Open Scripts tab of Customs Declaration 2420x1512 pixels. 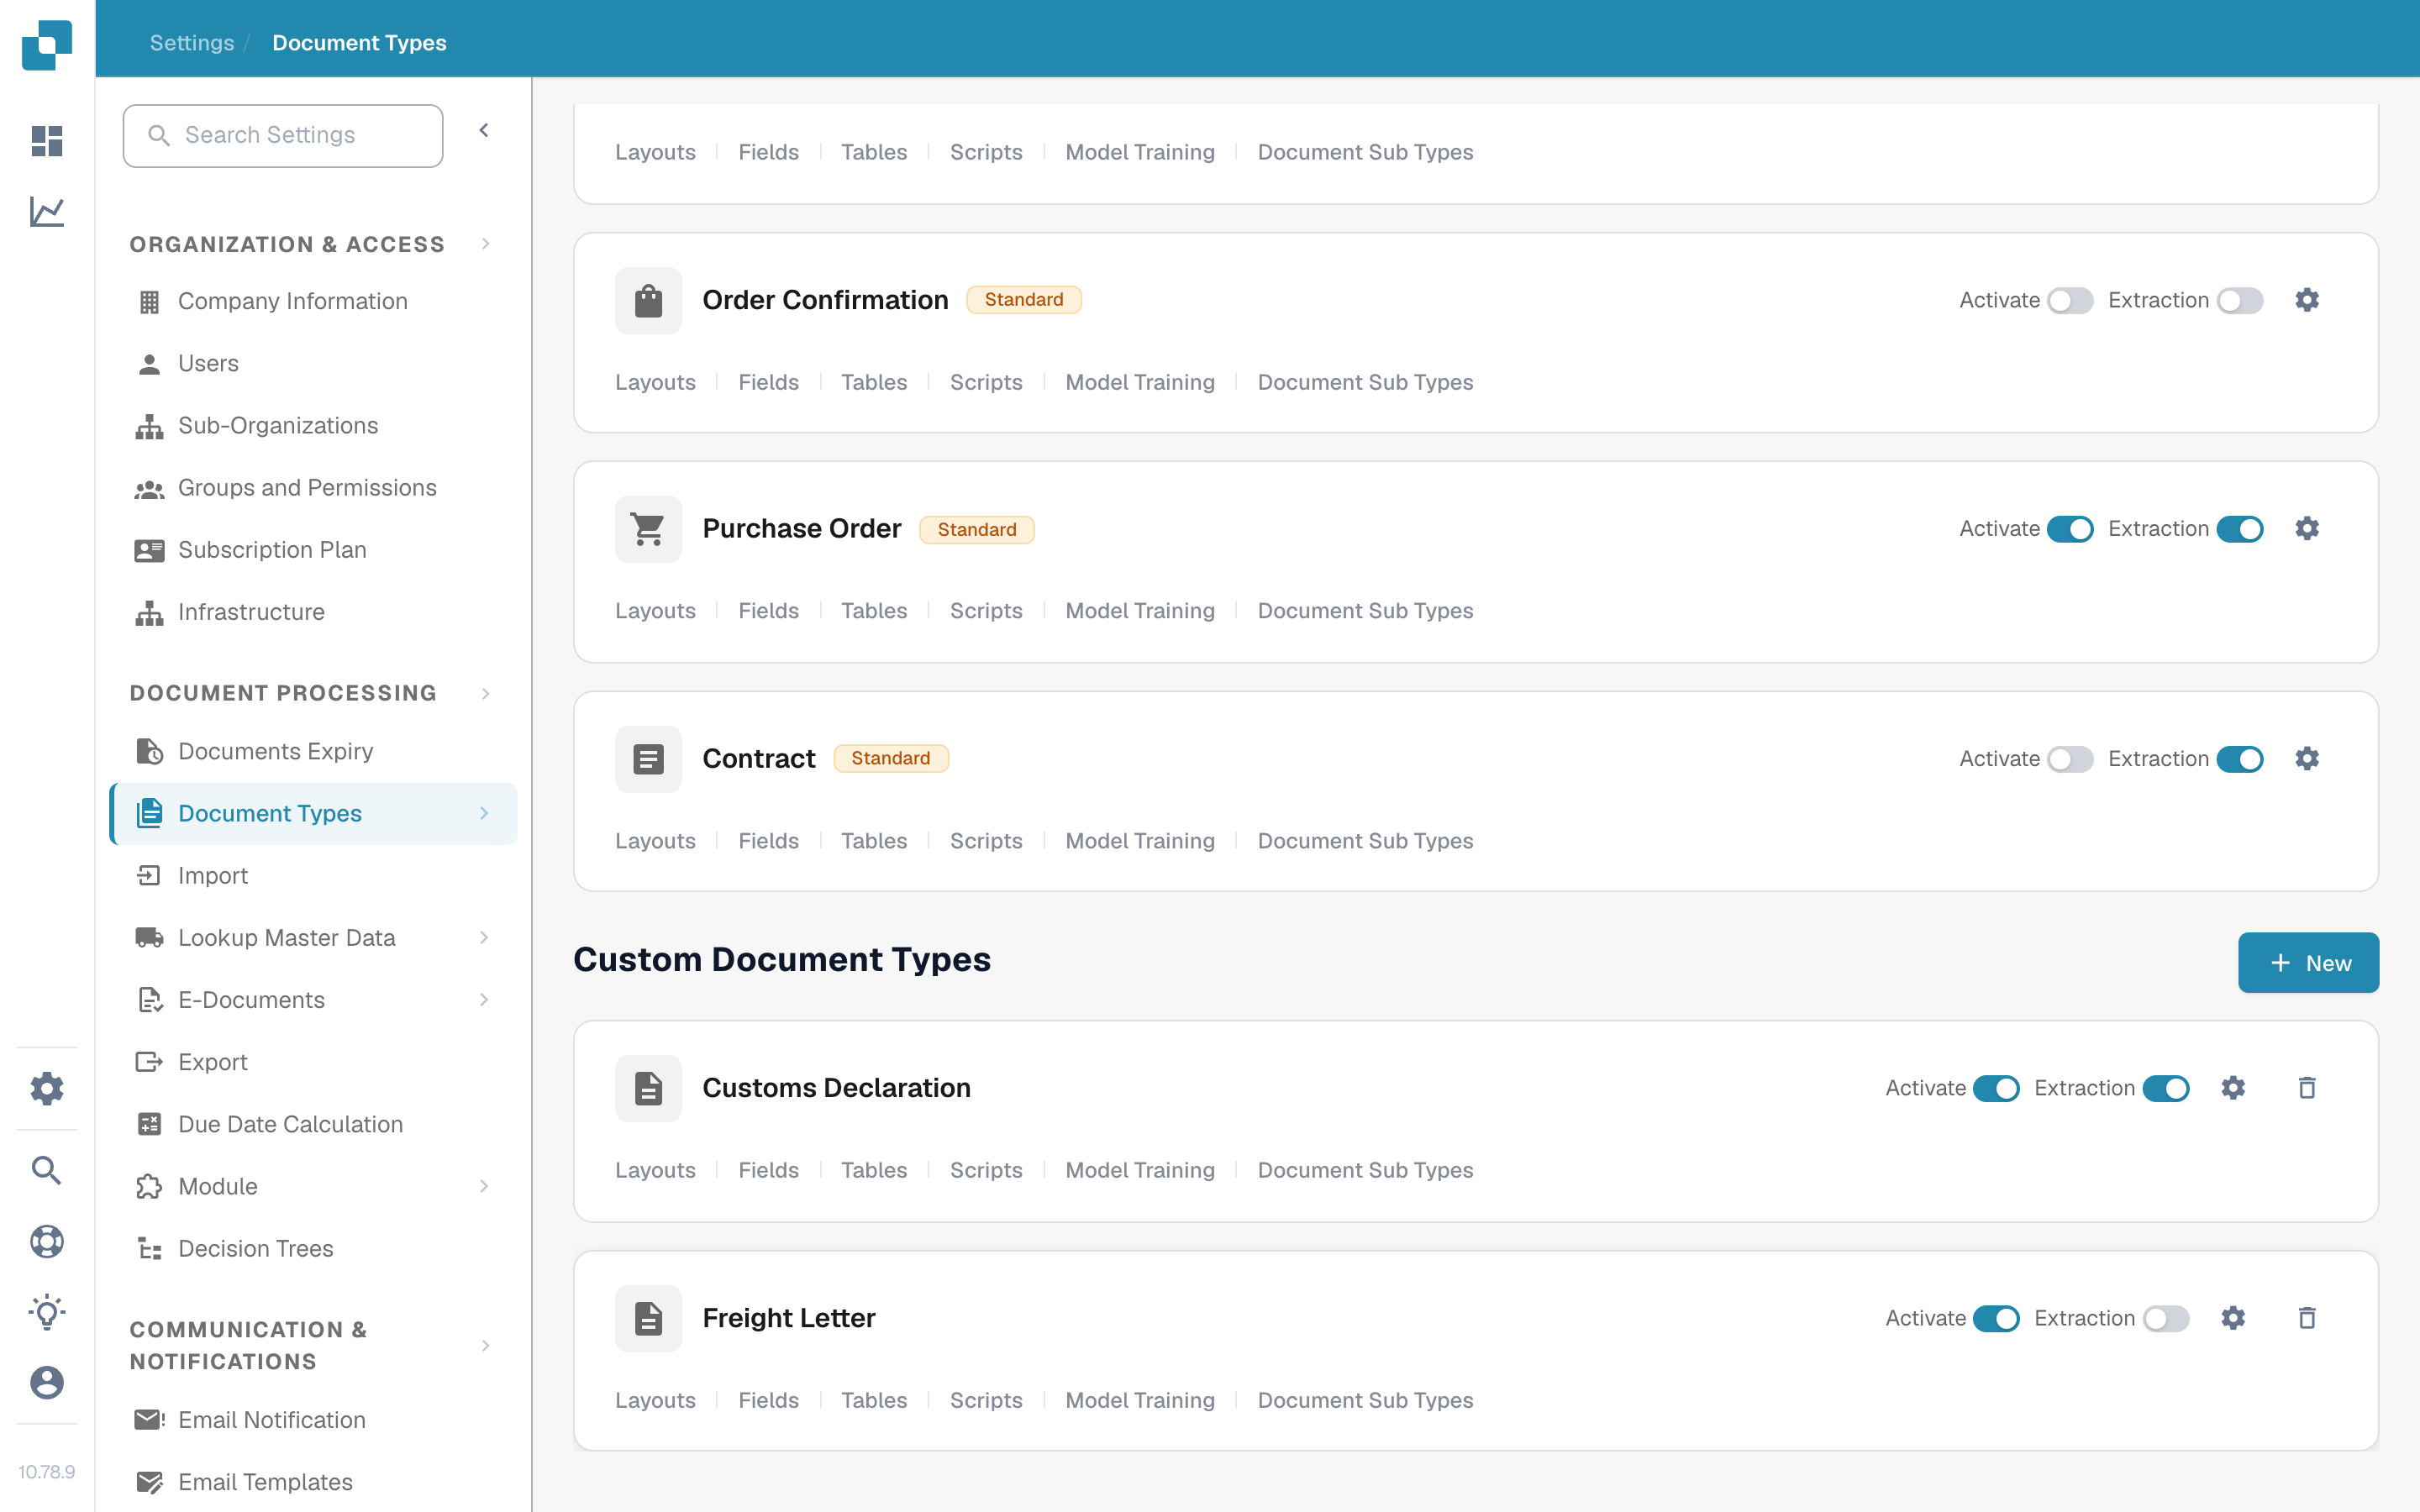click(986, 1170)
